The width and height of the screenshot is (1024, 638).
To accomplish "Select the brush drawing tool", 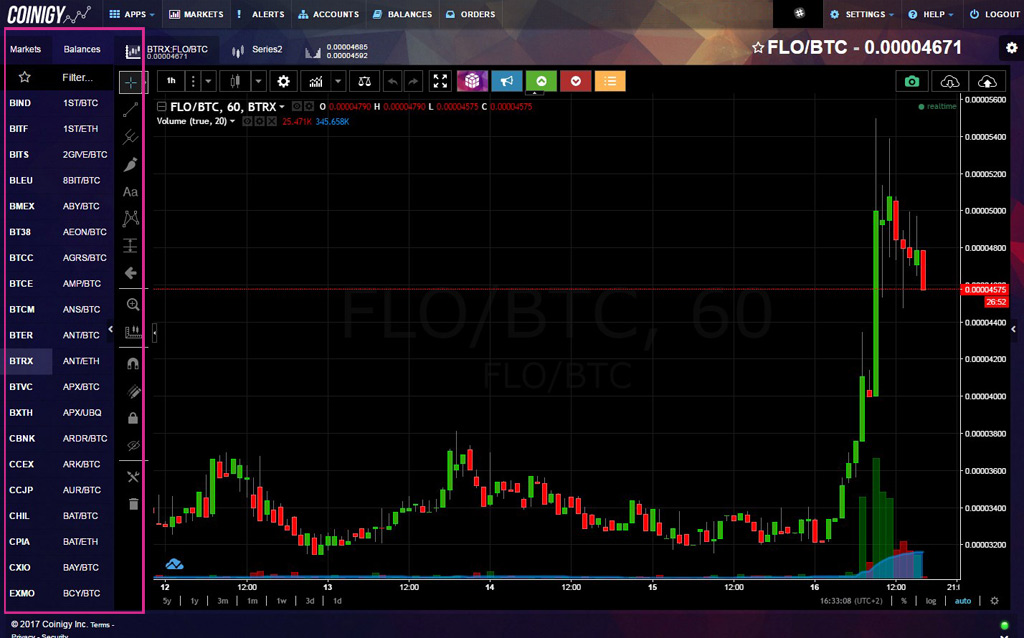I will pyautogui.click(x=131, y=165).
